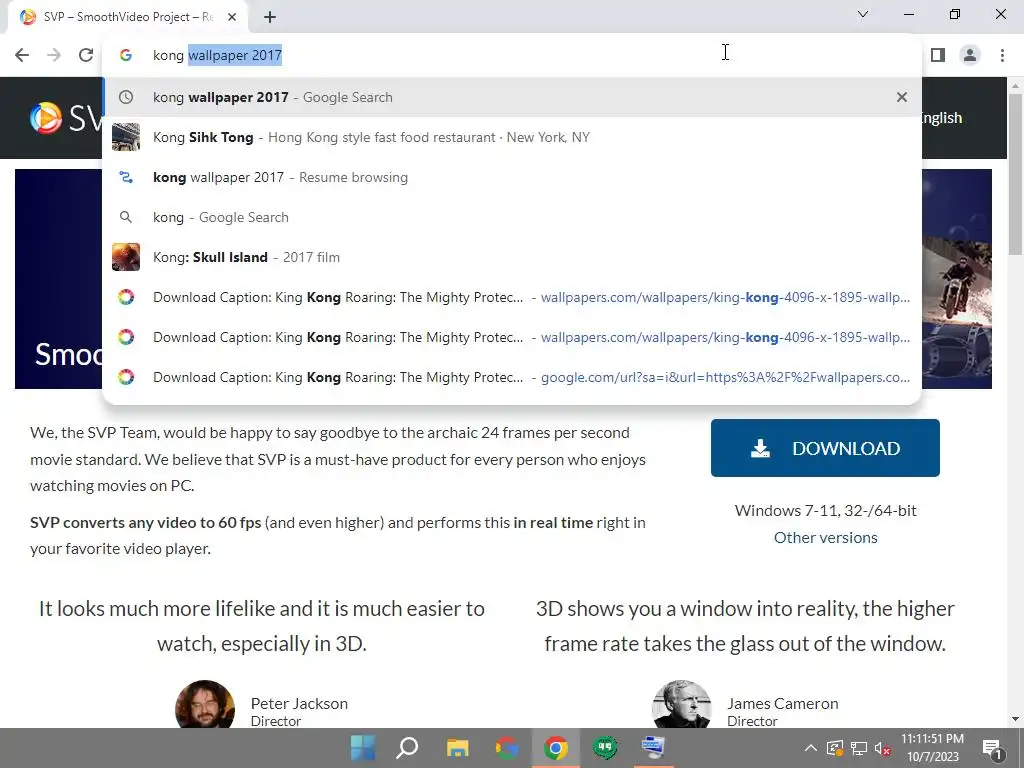
Task: Click 'SVP converts any video to 60 fps' text
Action: click(146, 522)
